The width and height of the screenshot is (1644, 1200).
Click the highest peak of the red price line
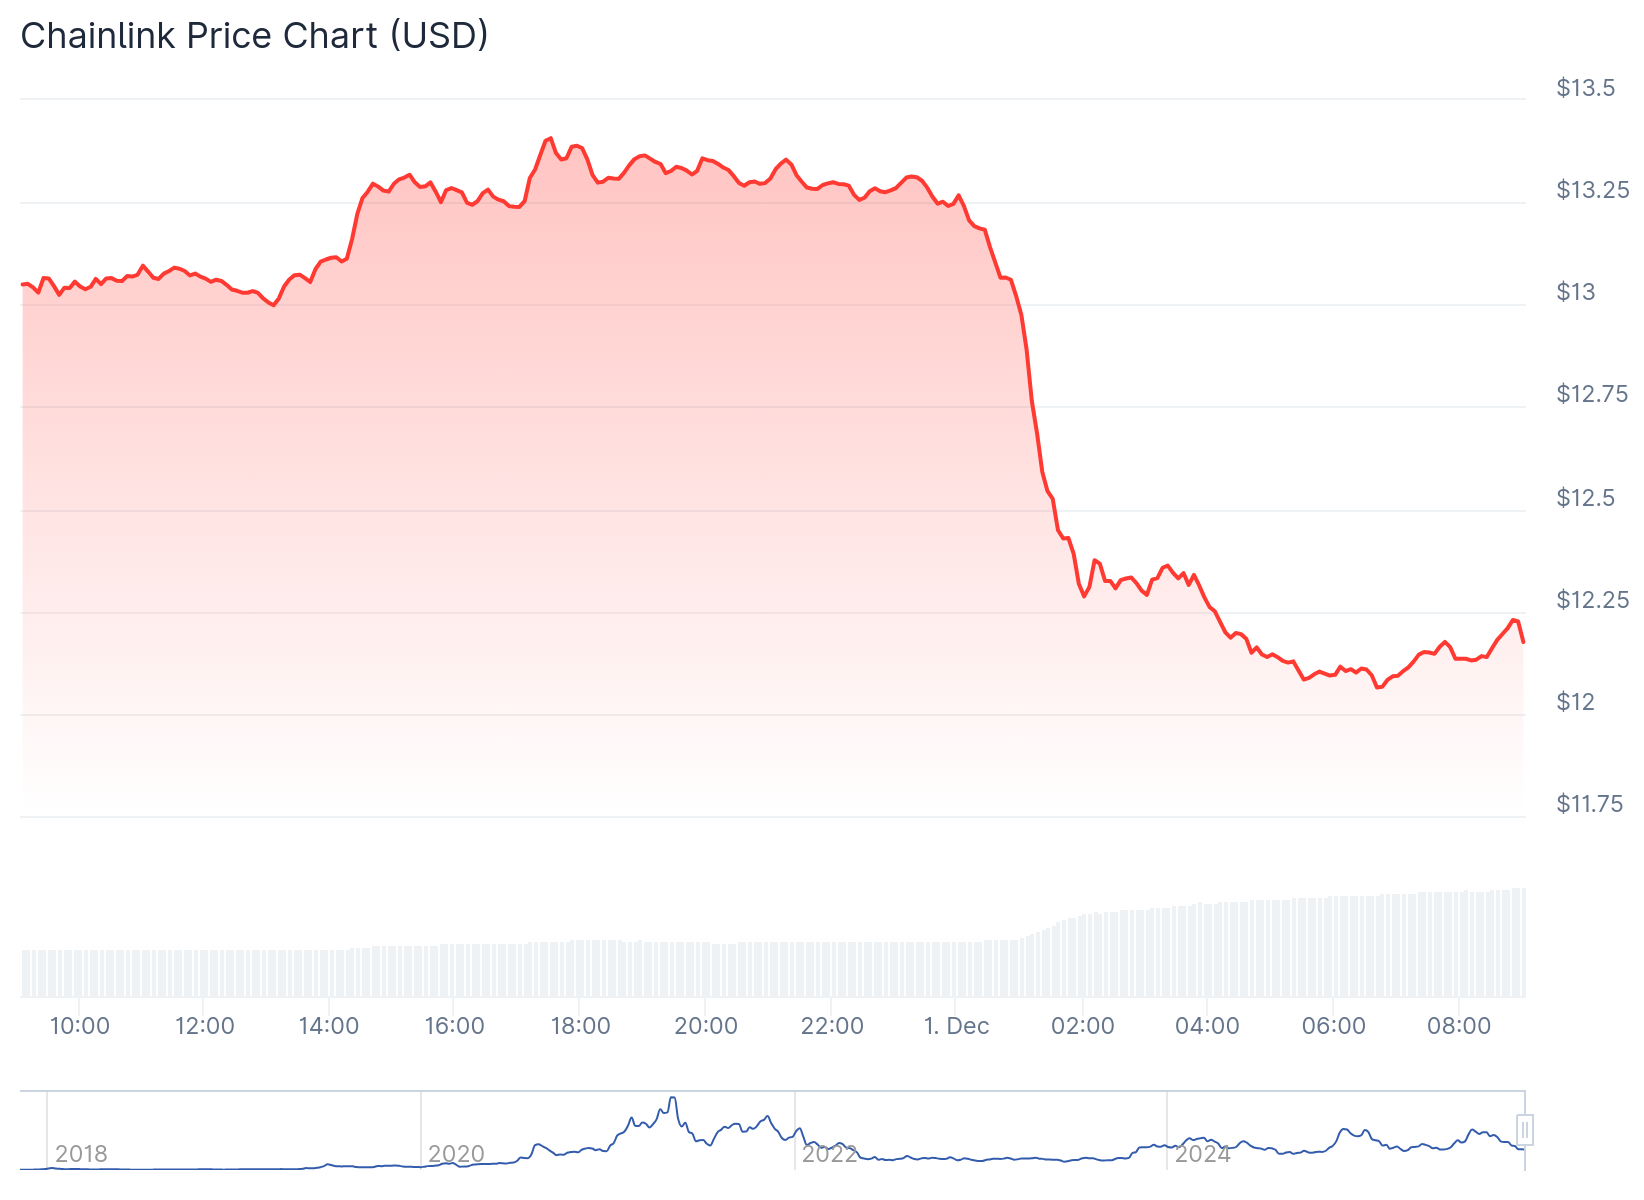pyautogui.click(x=550, y=138)
